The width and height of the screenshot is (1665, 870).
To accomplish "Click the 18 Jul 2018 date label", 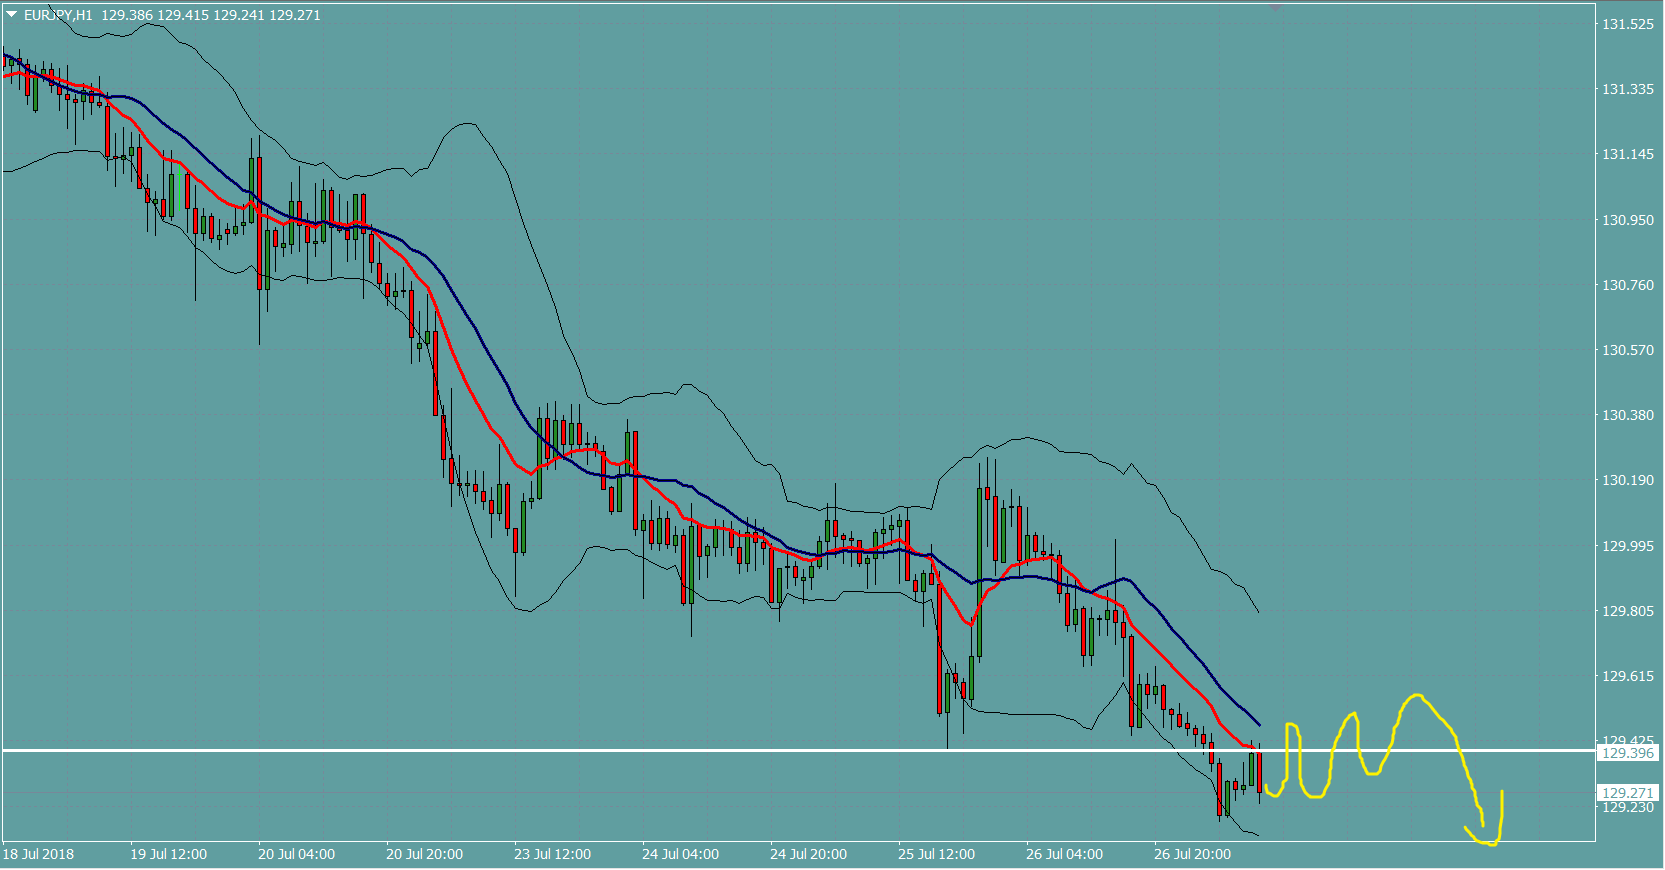I will tap(38, 854).
